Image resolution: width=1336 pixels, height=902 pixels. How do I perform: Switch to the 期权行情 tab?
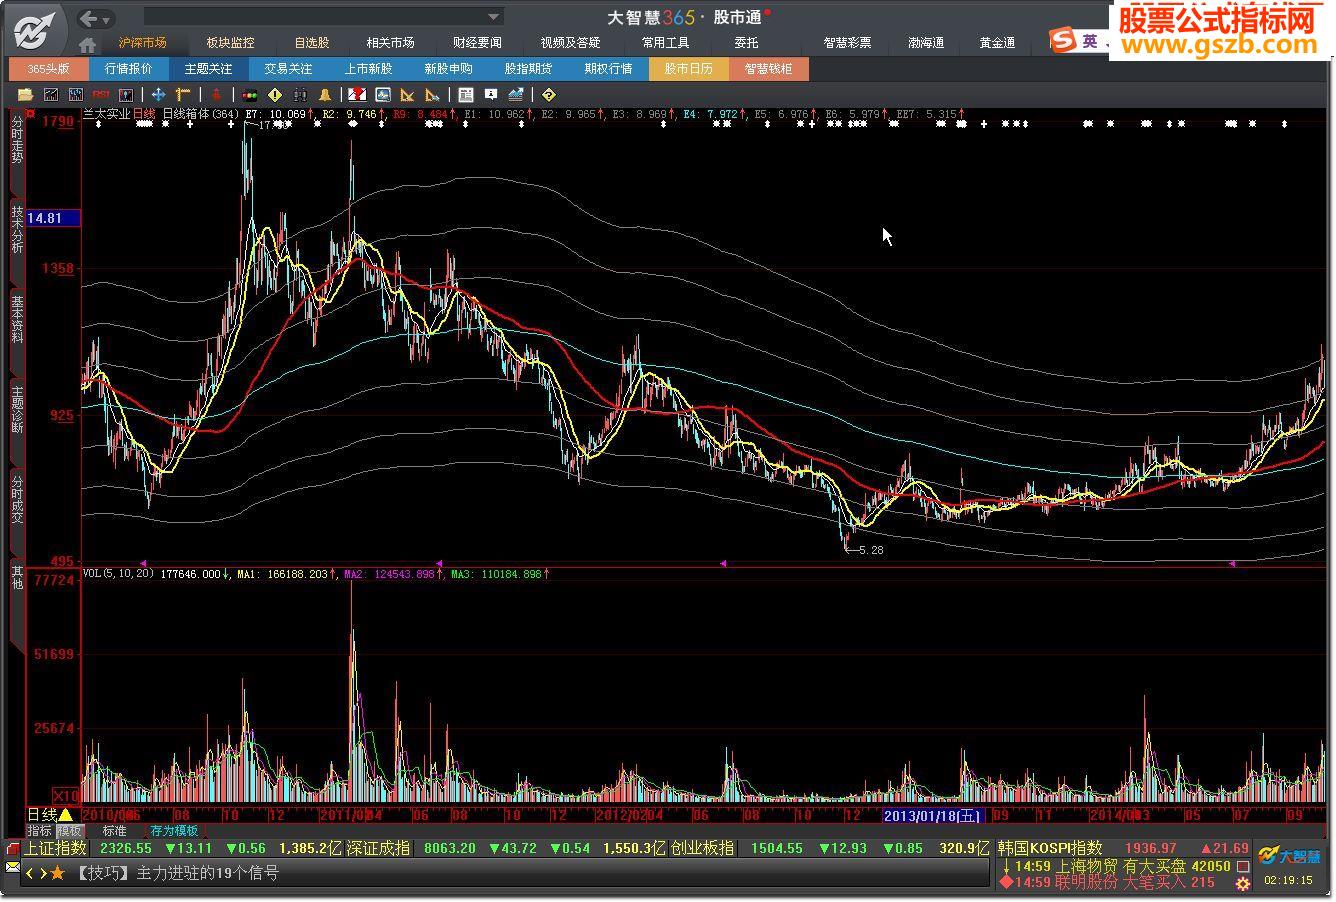click(x=608, y=69)
